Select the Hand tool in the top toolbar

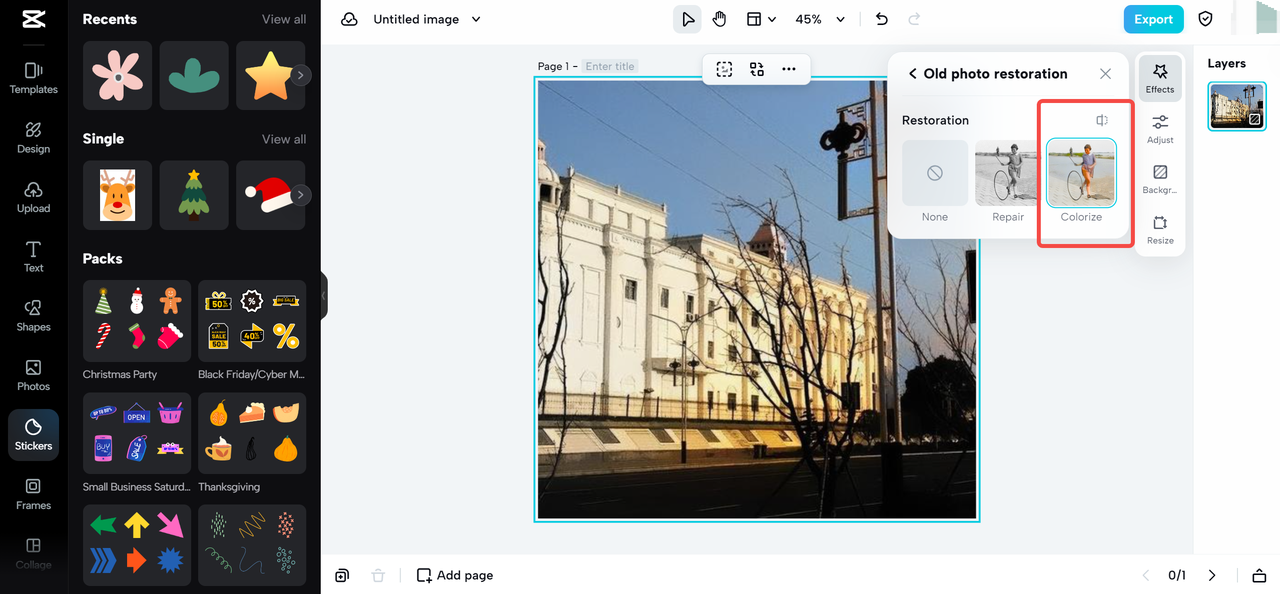719,18
